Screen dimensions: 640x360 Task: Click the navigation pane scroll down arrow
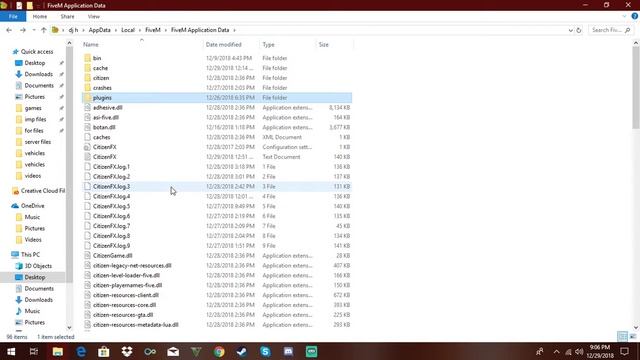click(x=69, y=327)
